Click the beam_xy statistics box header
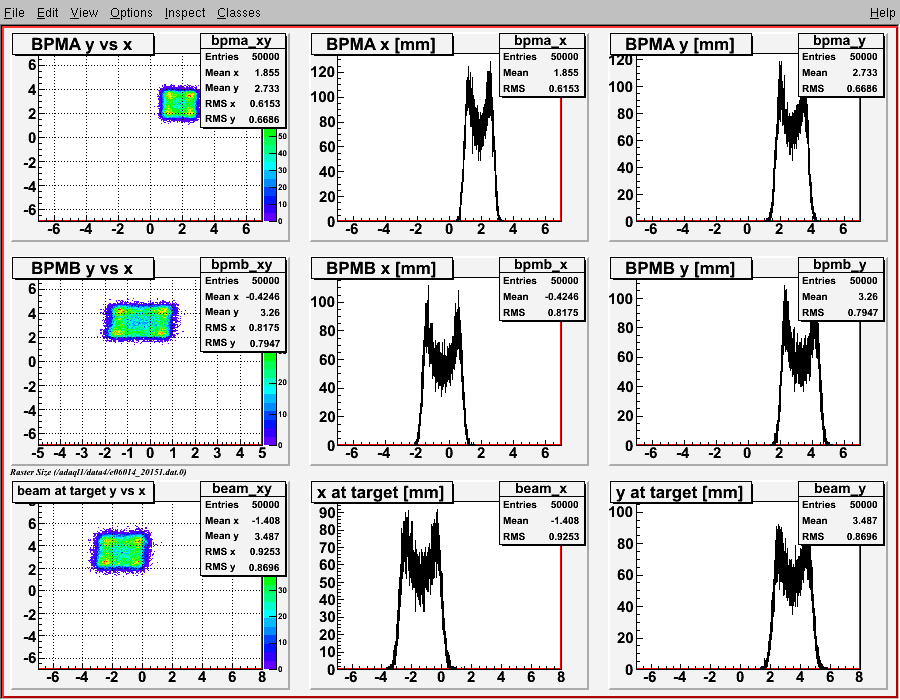 click(242, 488)
